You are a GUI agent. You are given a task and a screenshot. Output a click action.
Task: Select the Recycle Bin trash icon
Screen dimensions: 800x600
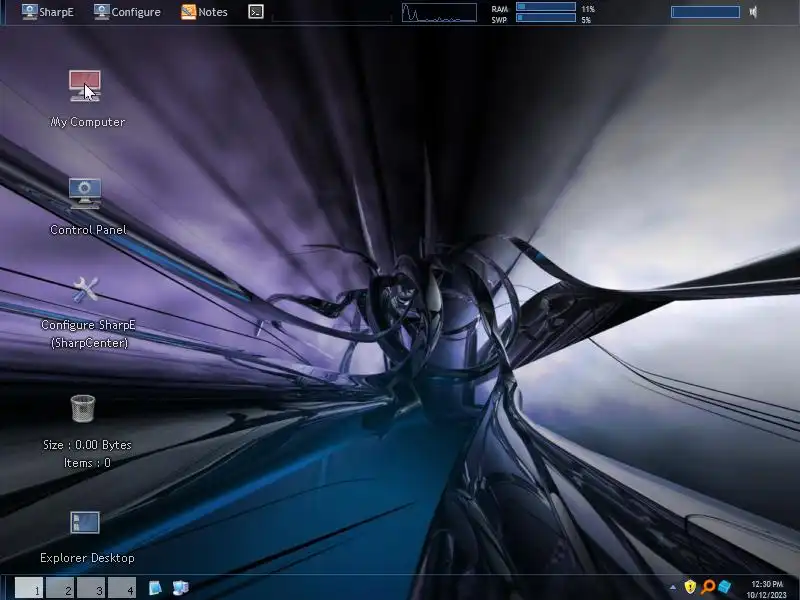pos(83,409)
